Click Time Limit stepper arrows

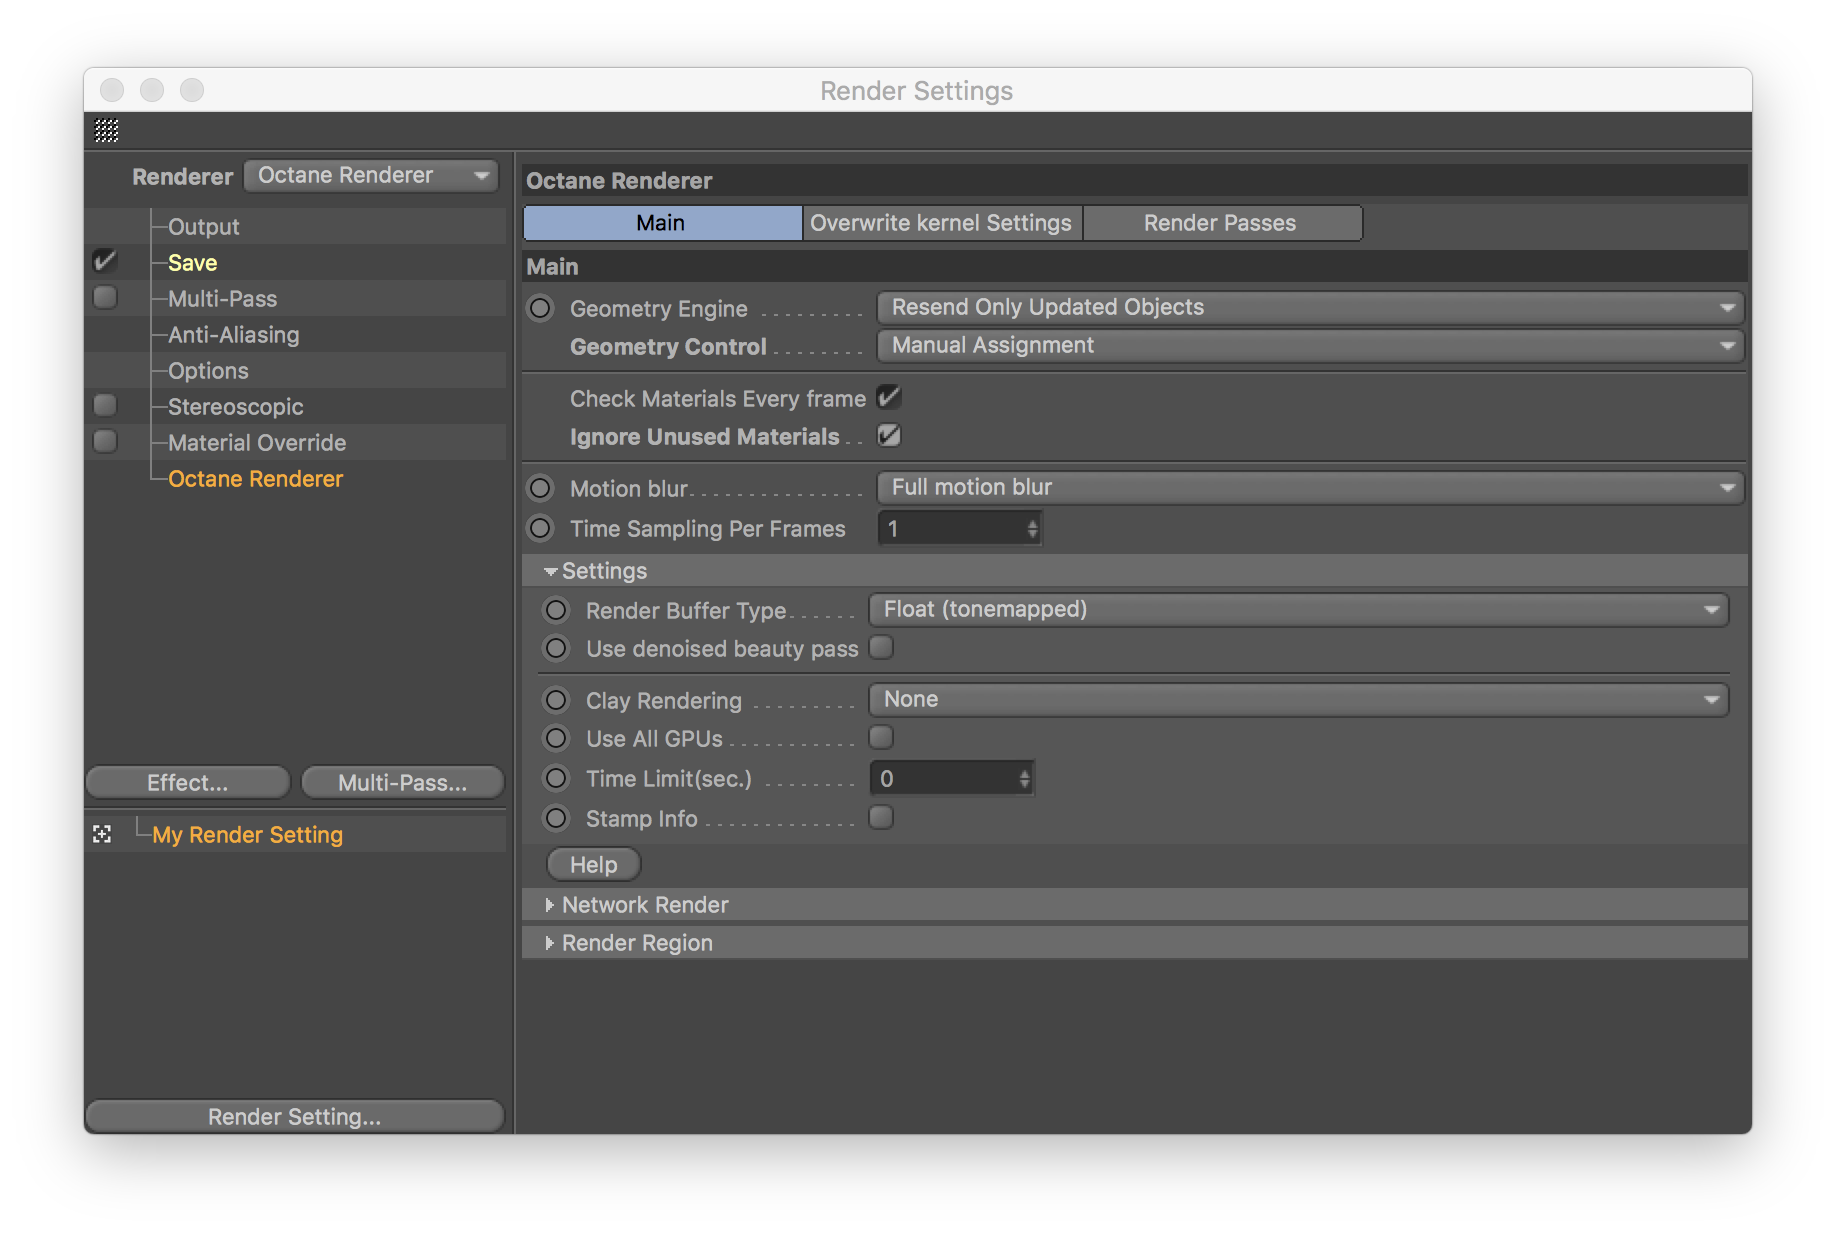pyautogui.click(x=1024, y=778)
